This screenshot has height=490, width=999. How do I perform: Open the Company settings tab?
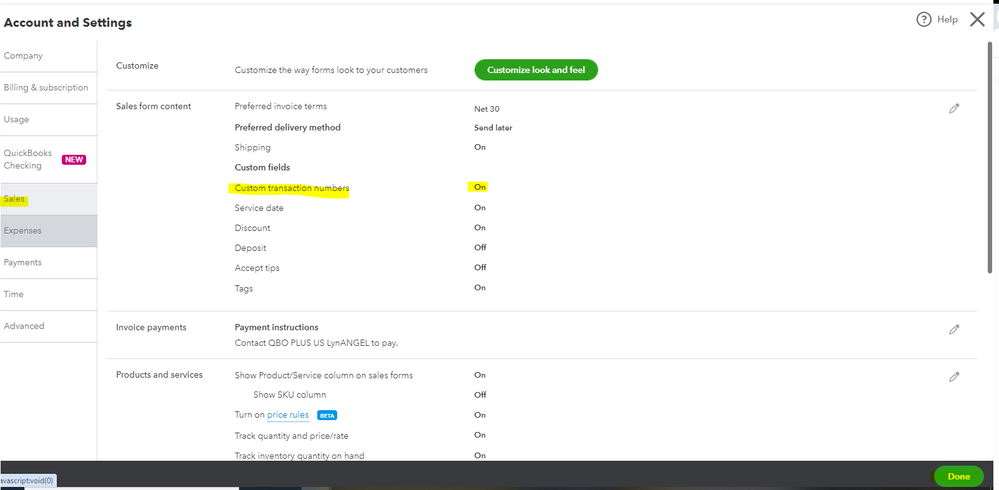[x=23, y=56]
